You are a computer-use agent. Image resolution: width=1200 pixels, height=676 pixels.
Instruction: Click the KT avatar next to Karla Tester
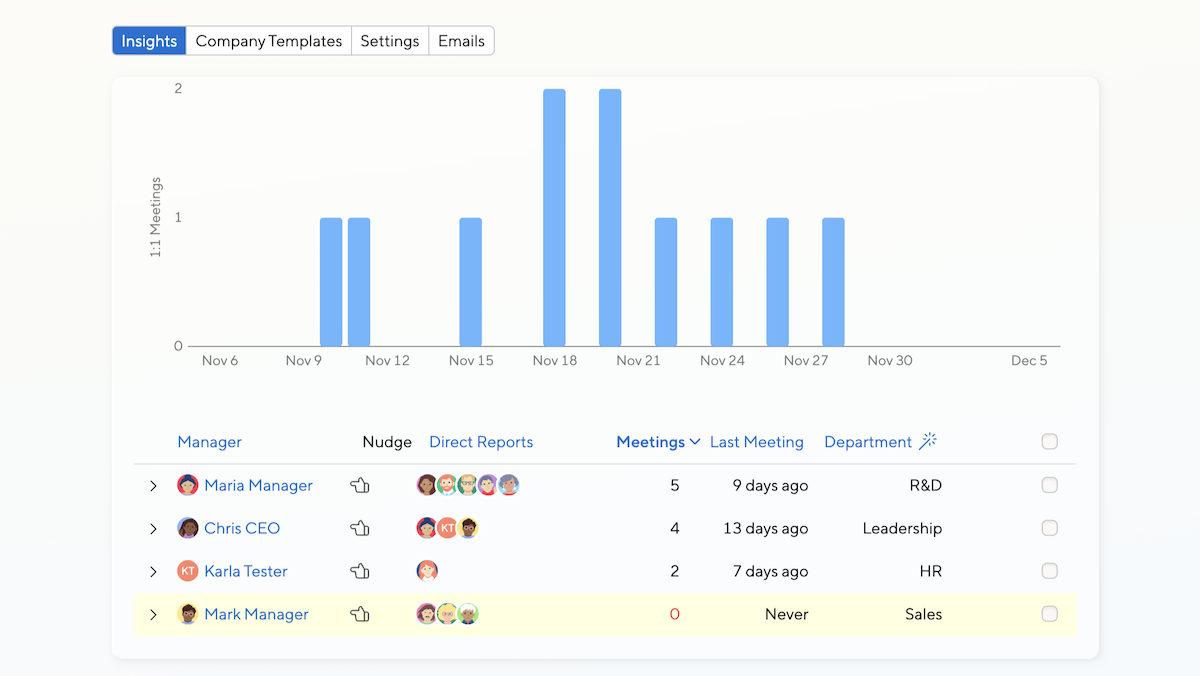coord(188,571)
